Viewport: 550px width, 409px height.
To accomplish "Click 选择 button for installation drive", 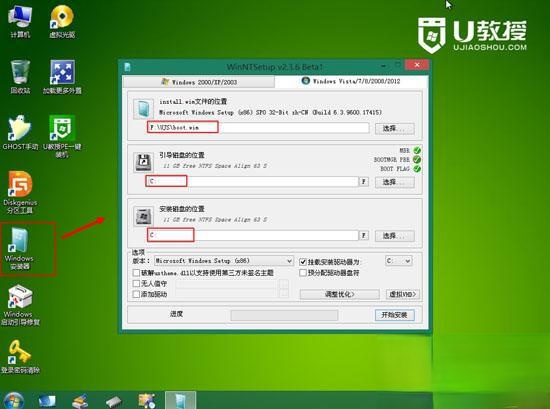I will click(394, 236).
